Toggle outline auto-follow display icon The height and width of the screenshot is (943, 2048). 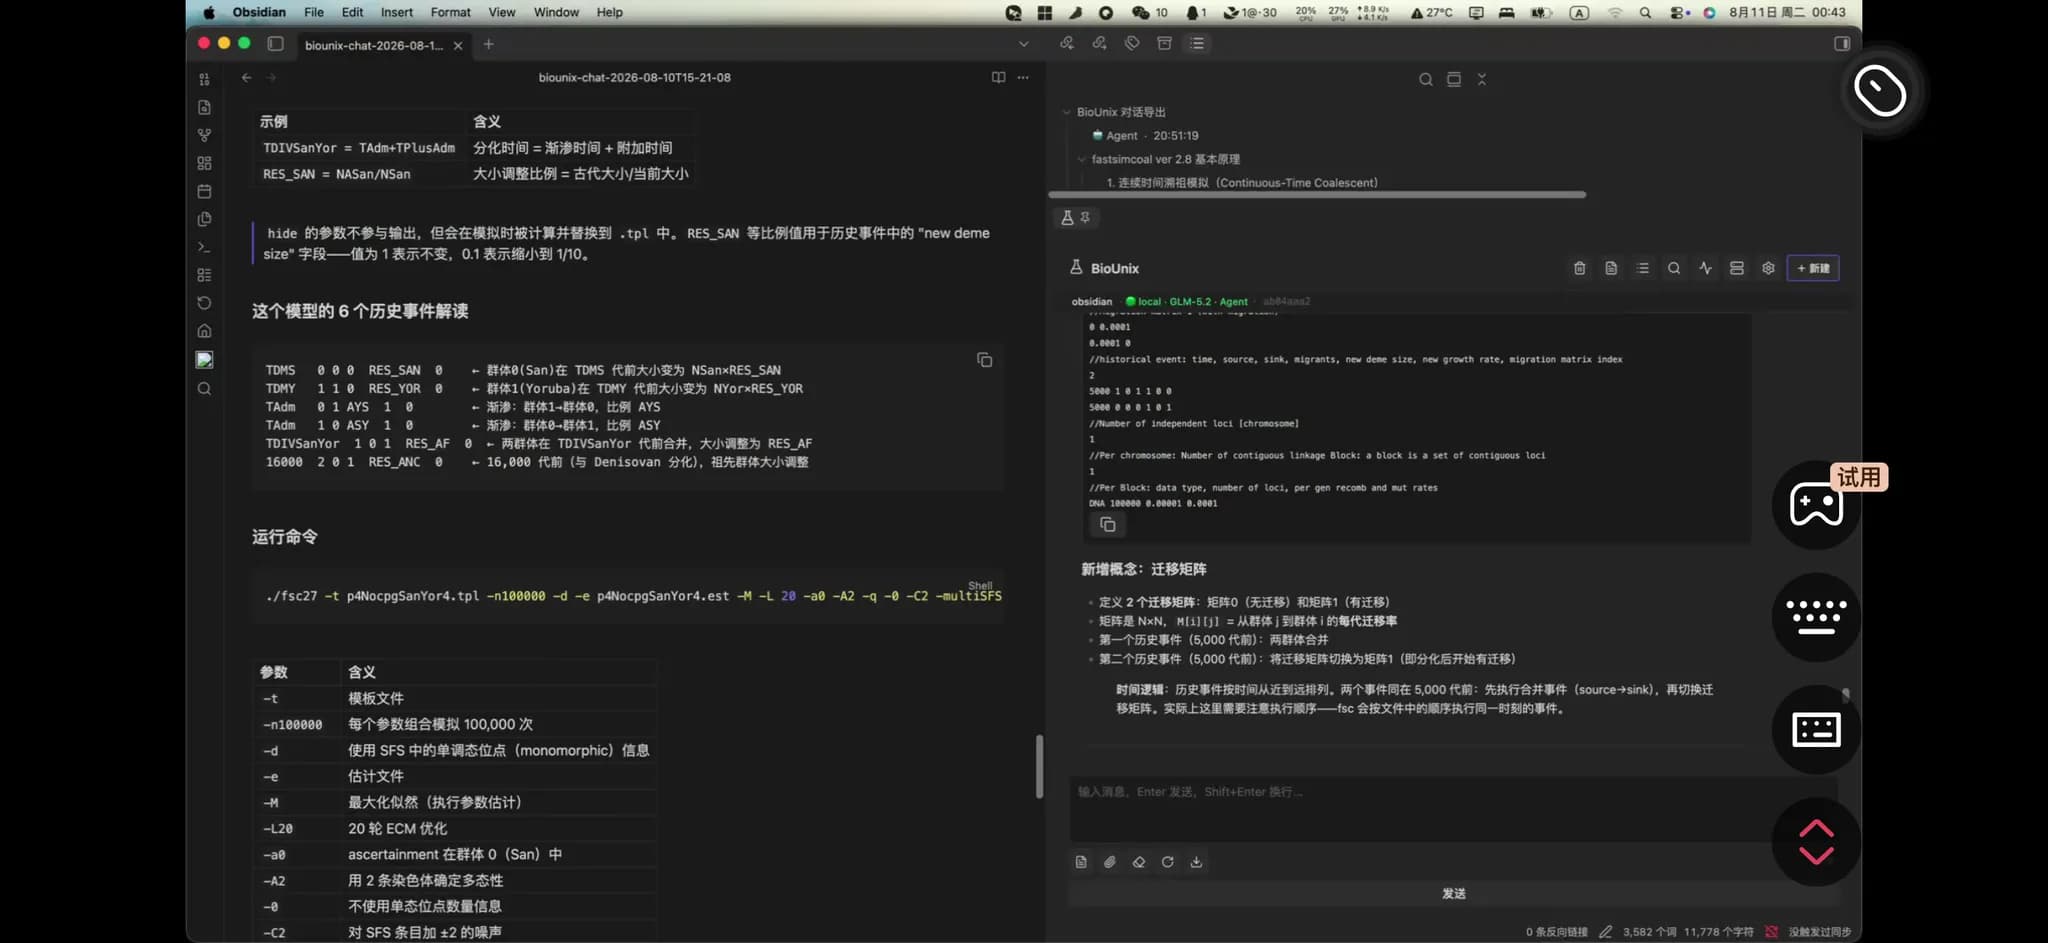tap(1453, 79)
